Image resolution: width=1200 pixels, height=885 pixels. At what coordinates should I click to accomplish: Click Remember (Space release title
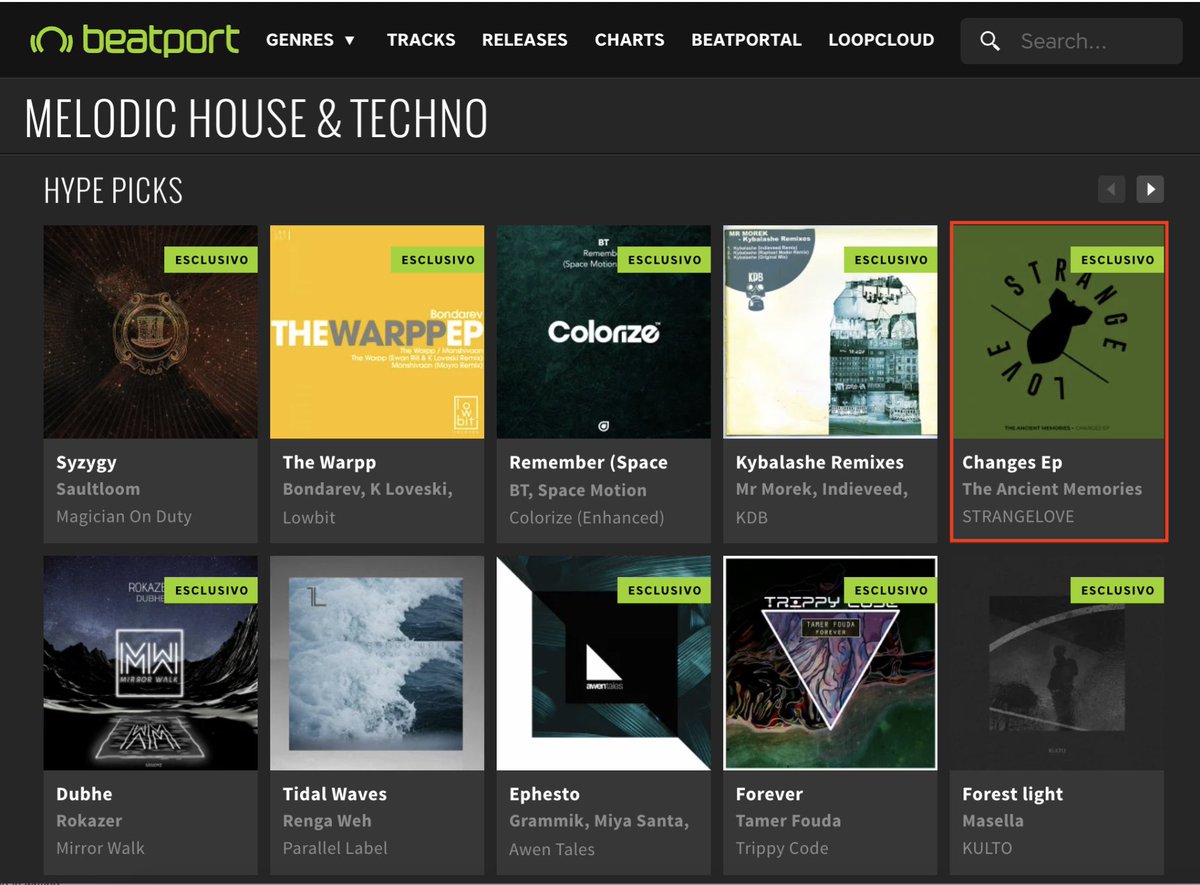pyautogui.click(x=588, y=463)
